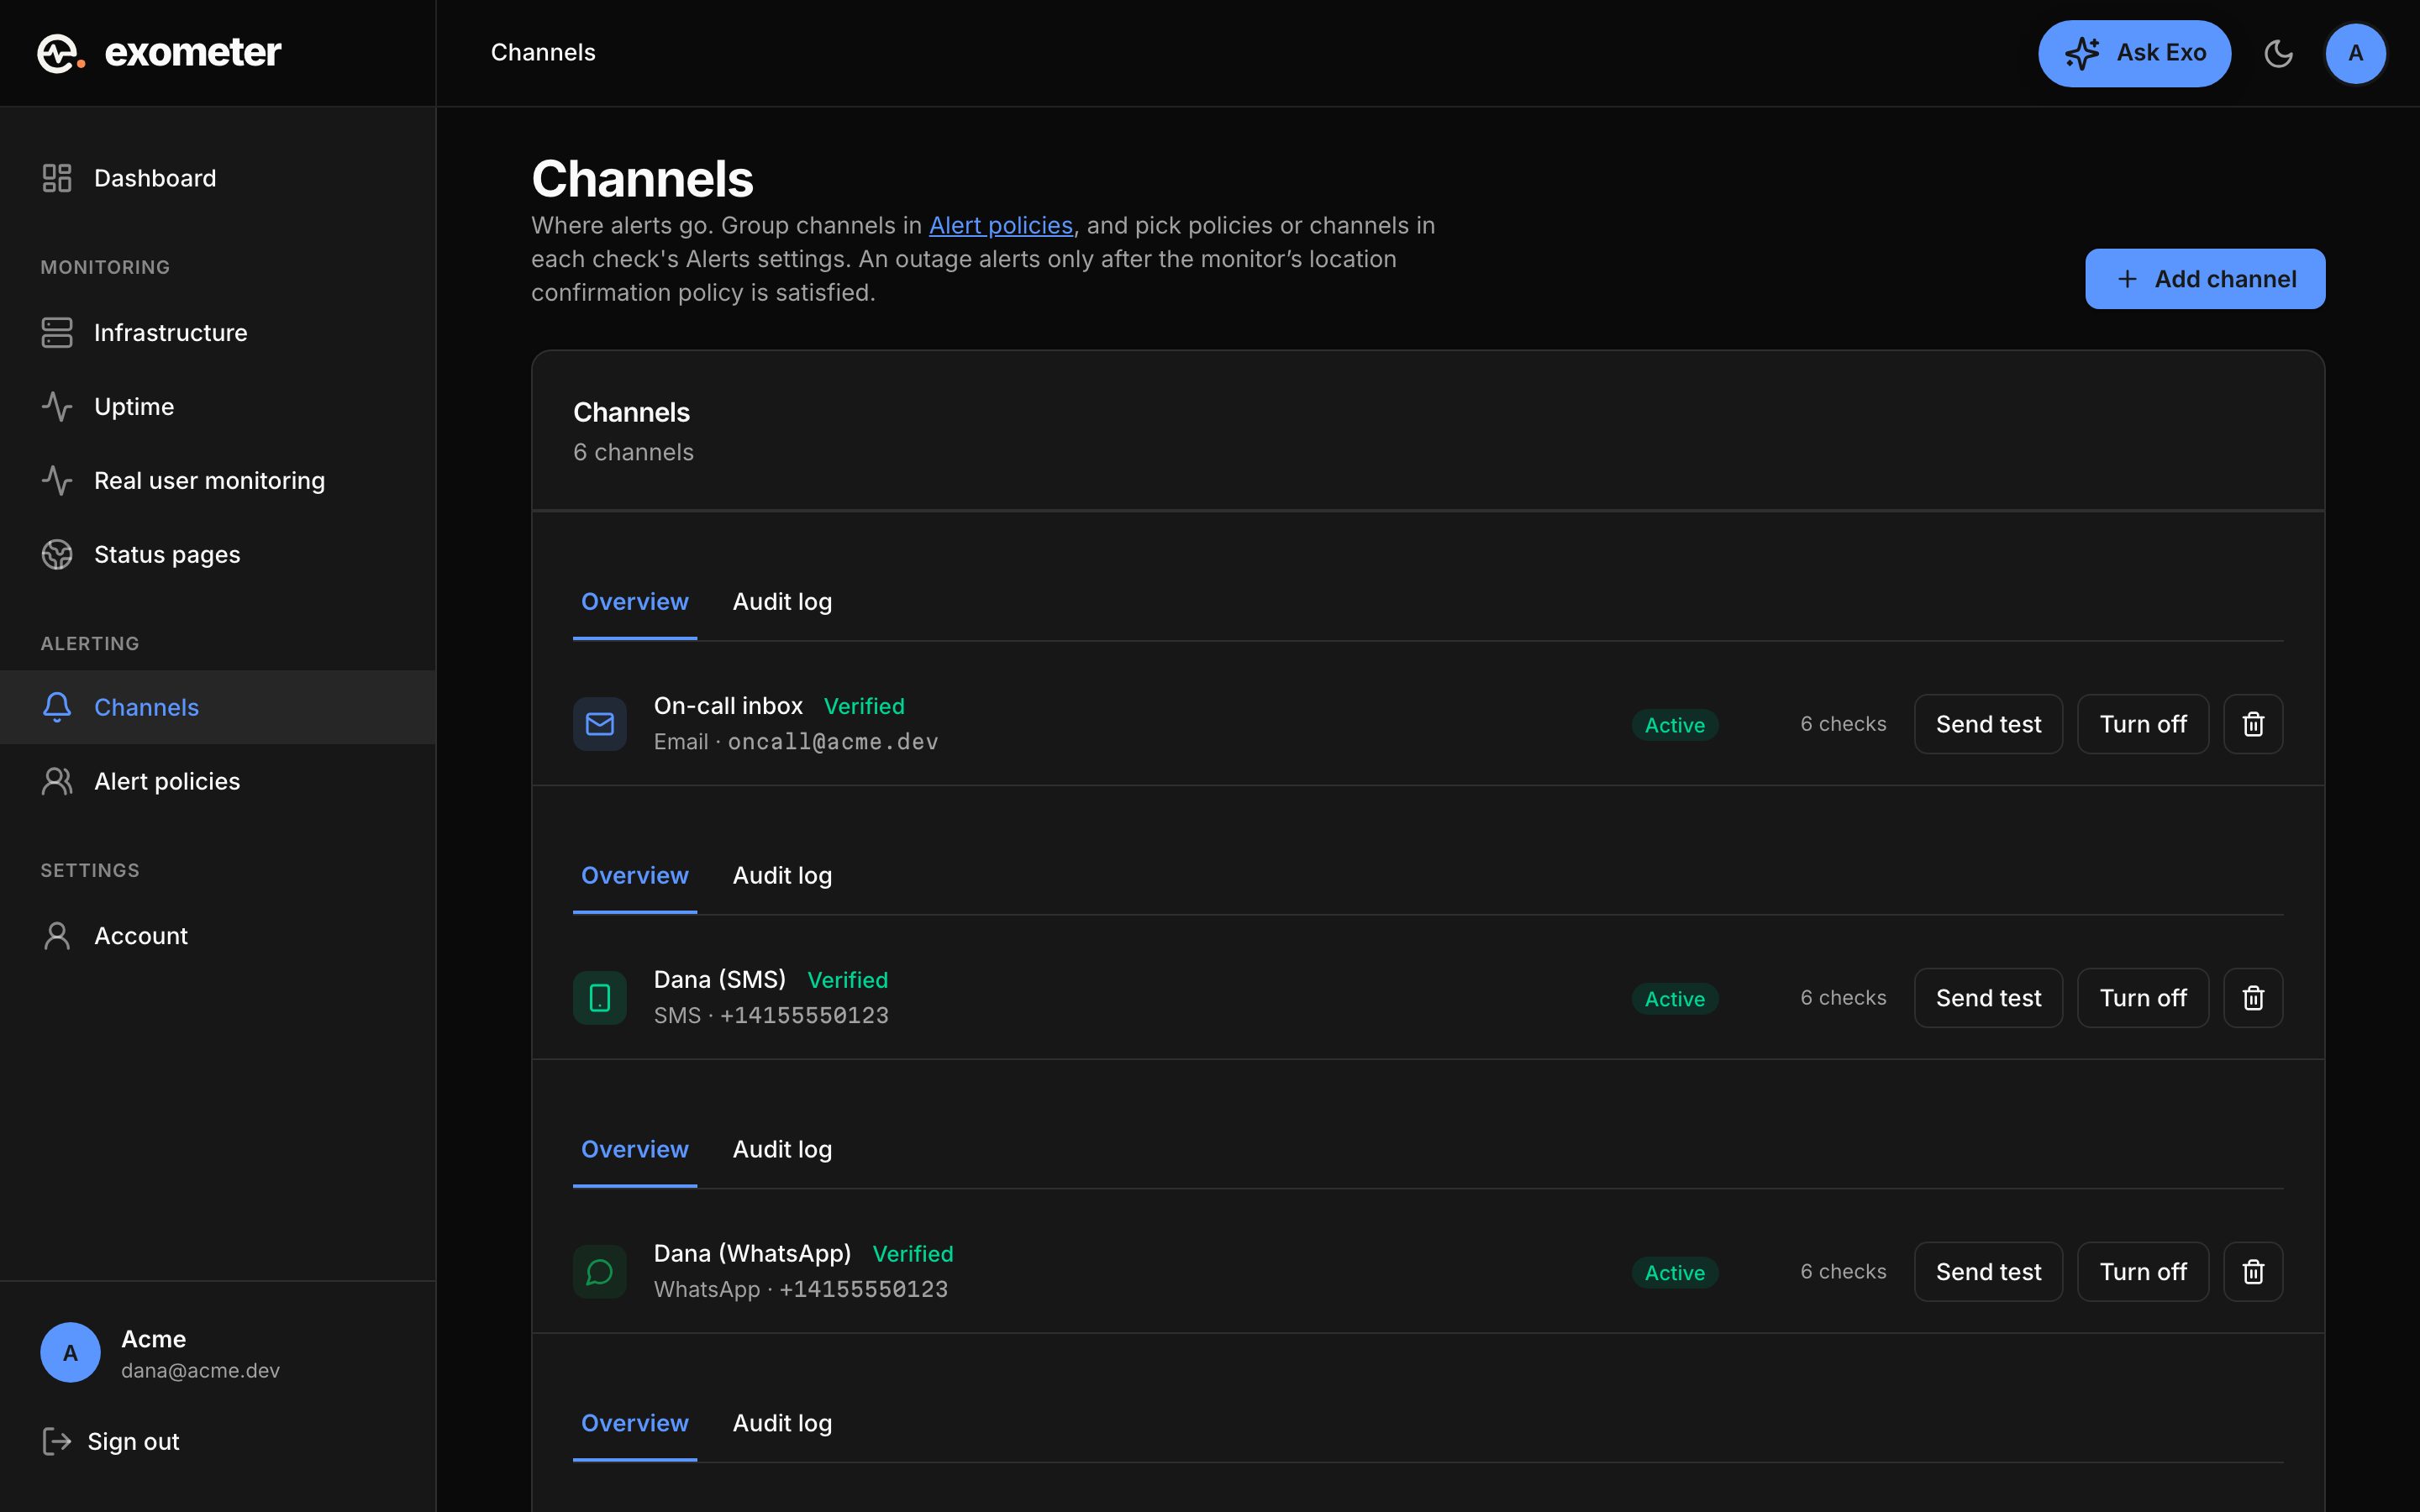Click the Infrastructure server icon

coord(57,333)
